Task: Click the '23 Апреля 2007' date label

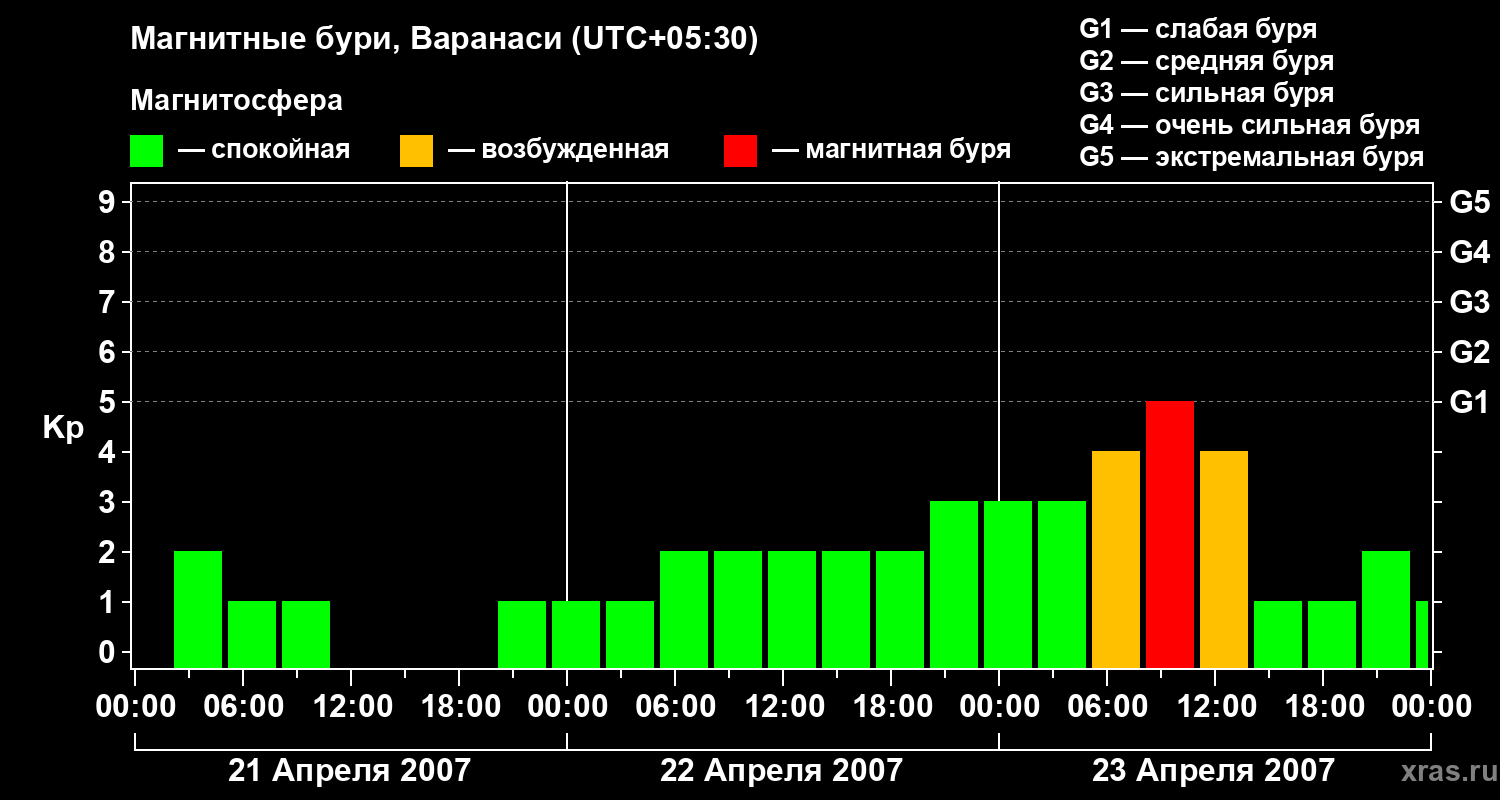Action: point(1213,770)
